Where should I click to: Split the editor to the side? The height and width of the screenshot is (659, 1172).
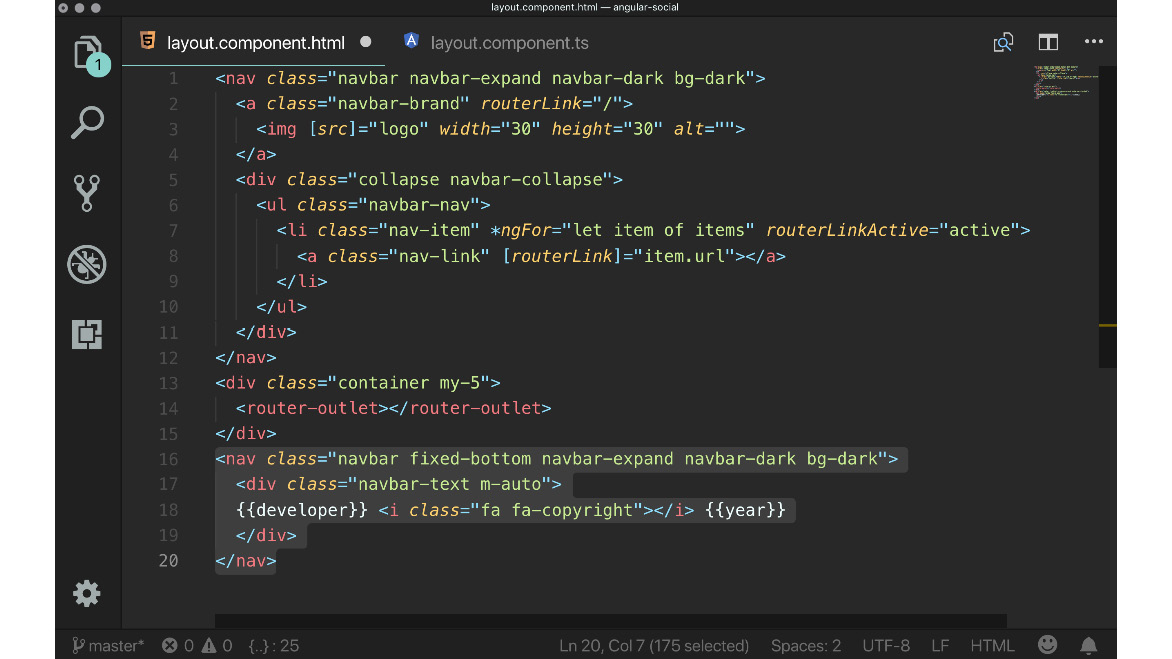coord(1048,43)
